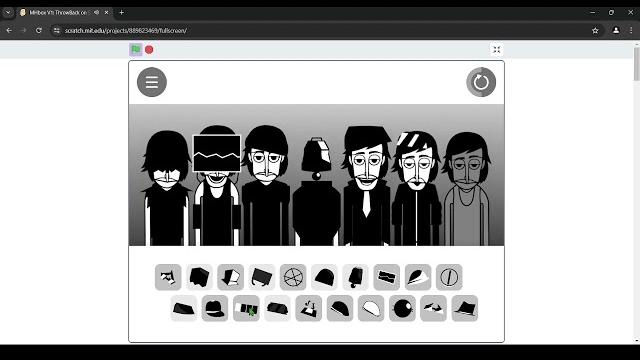
Task: Choose the circle with crossed lines icon
Action: [293, 277]
